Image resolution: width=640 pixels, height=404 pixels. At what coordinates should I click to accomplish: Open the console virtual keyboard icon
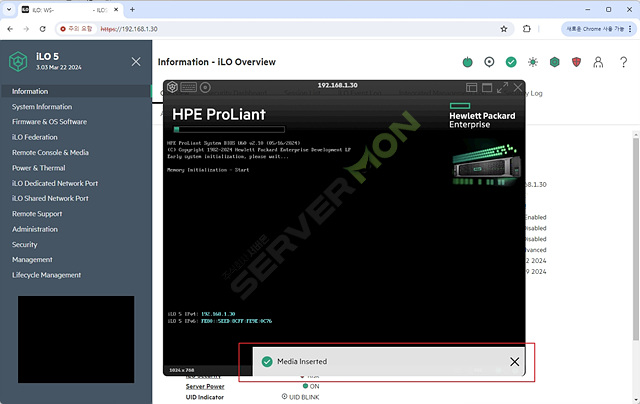coord(189,87)
